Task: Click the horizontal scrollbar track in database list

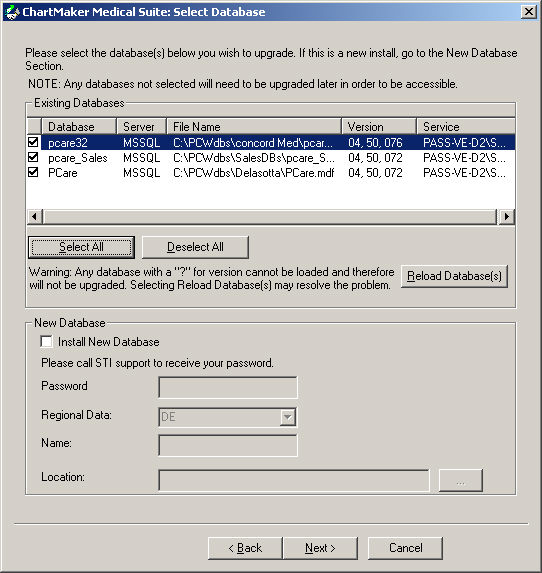Action: click(270, 216)
